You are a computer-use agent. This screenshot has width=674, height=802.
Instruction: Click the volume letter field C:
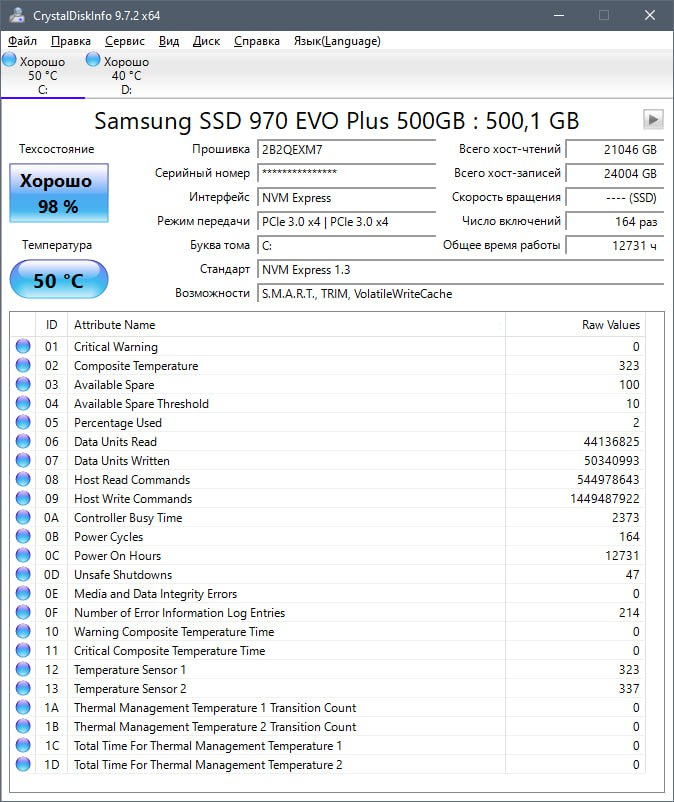coord(346,246)
